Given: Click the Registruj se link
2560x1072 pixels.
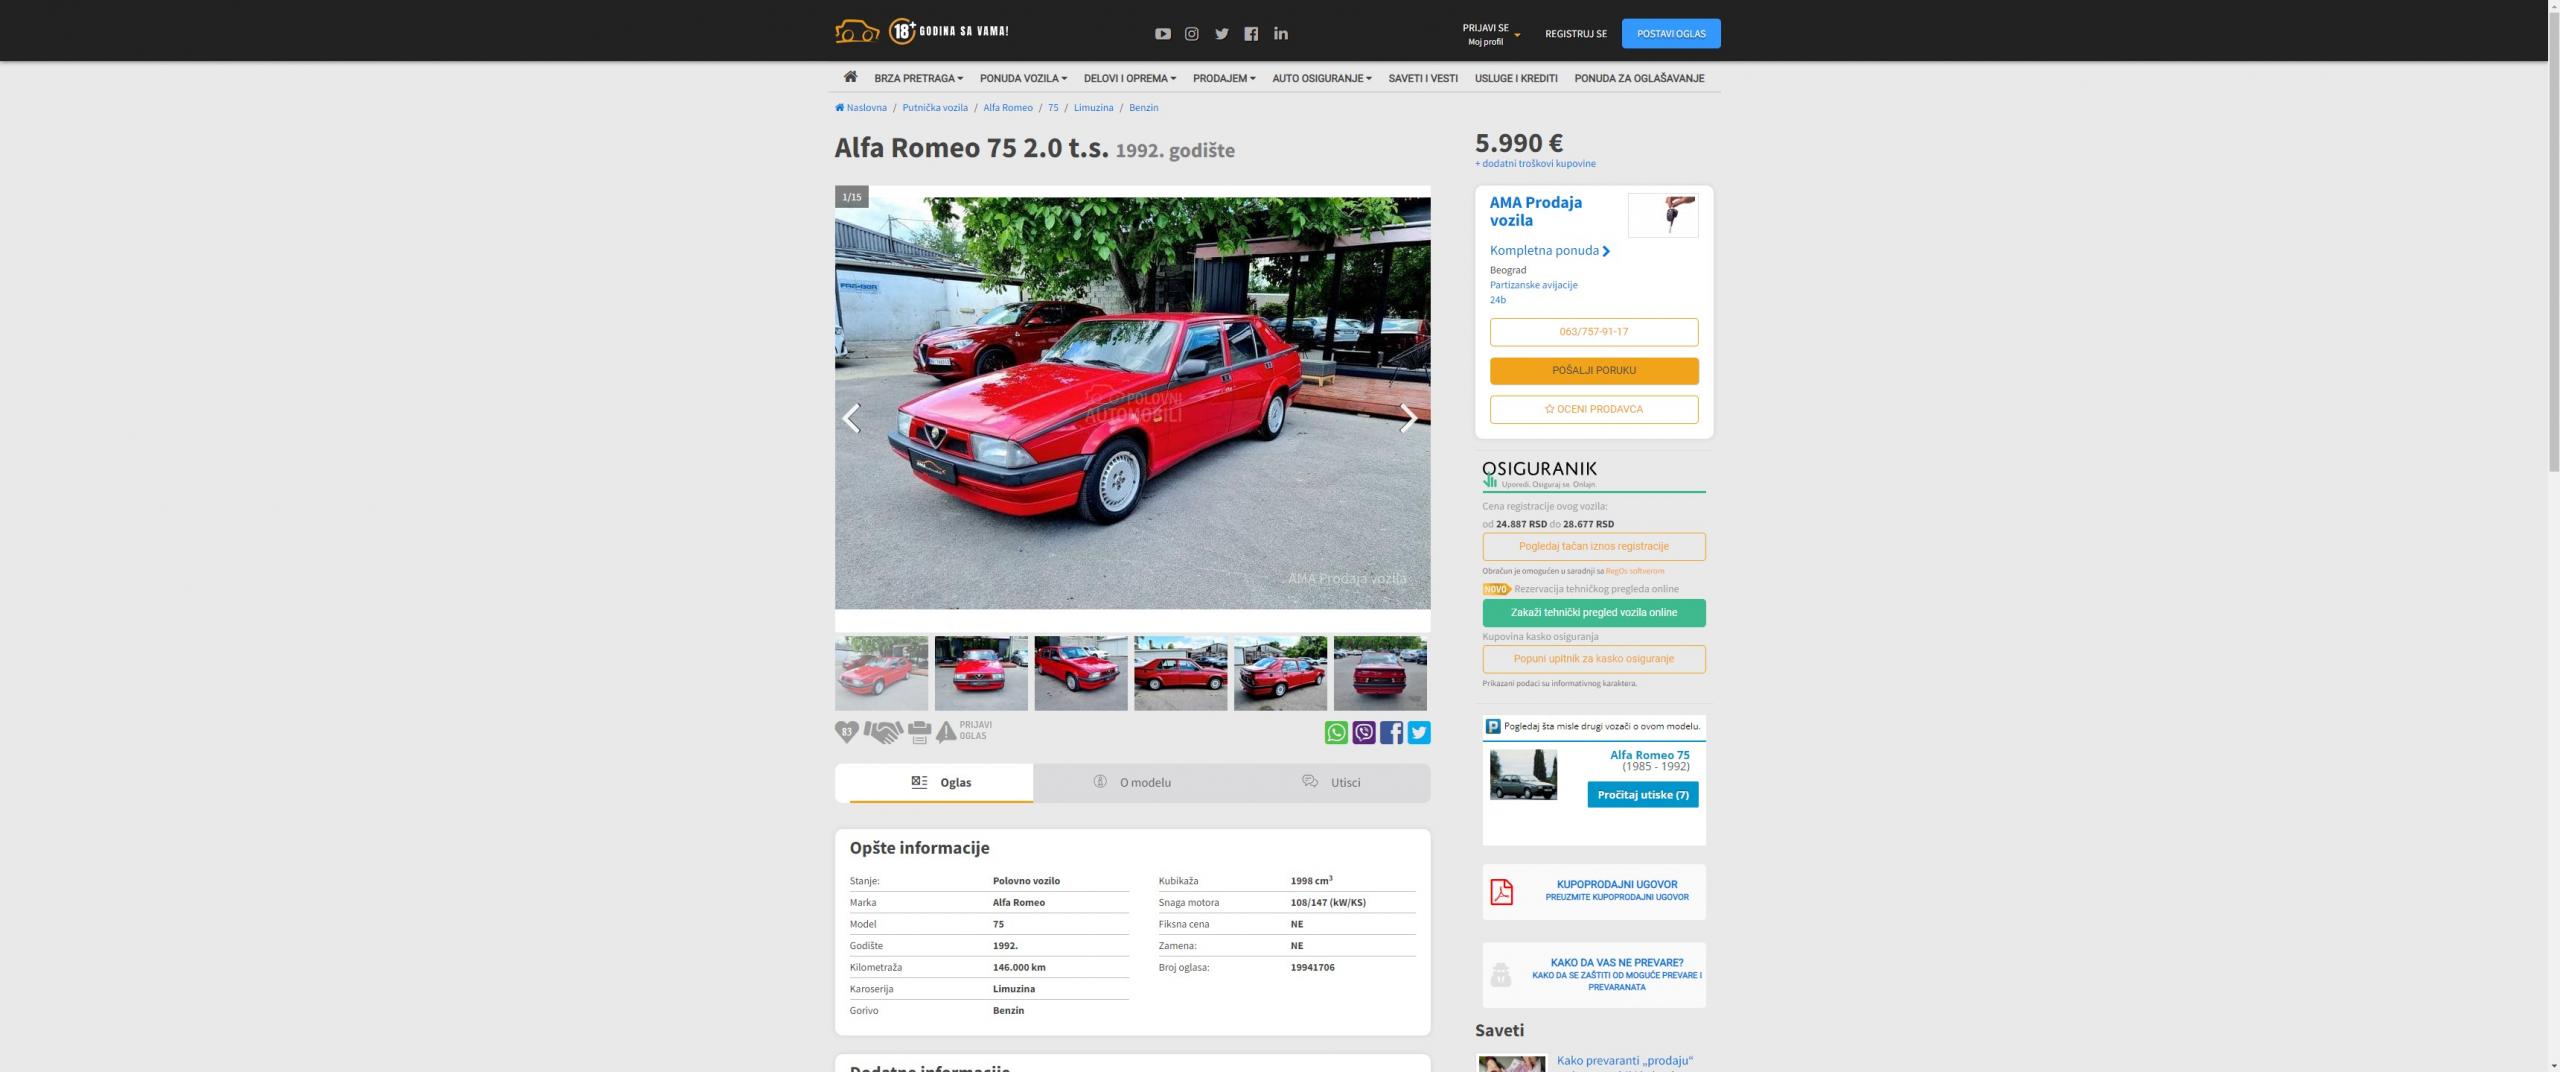Looking at the screenshot, I should (x=1576, y=34).
